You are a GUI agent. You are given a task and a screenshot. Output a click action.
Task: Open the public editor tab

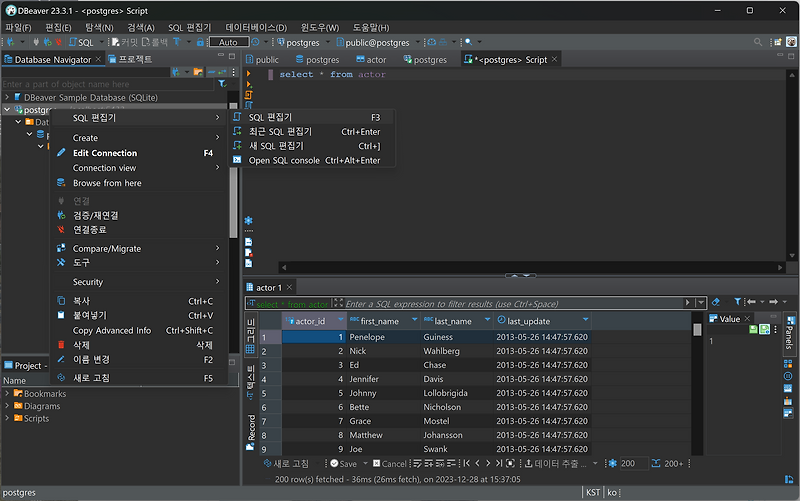[262, 60]
